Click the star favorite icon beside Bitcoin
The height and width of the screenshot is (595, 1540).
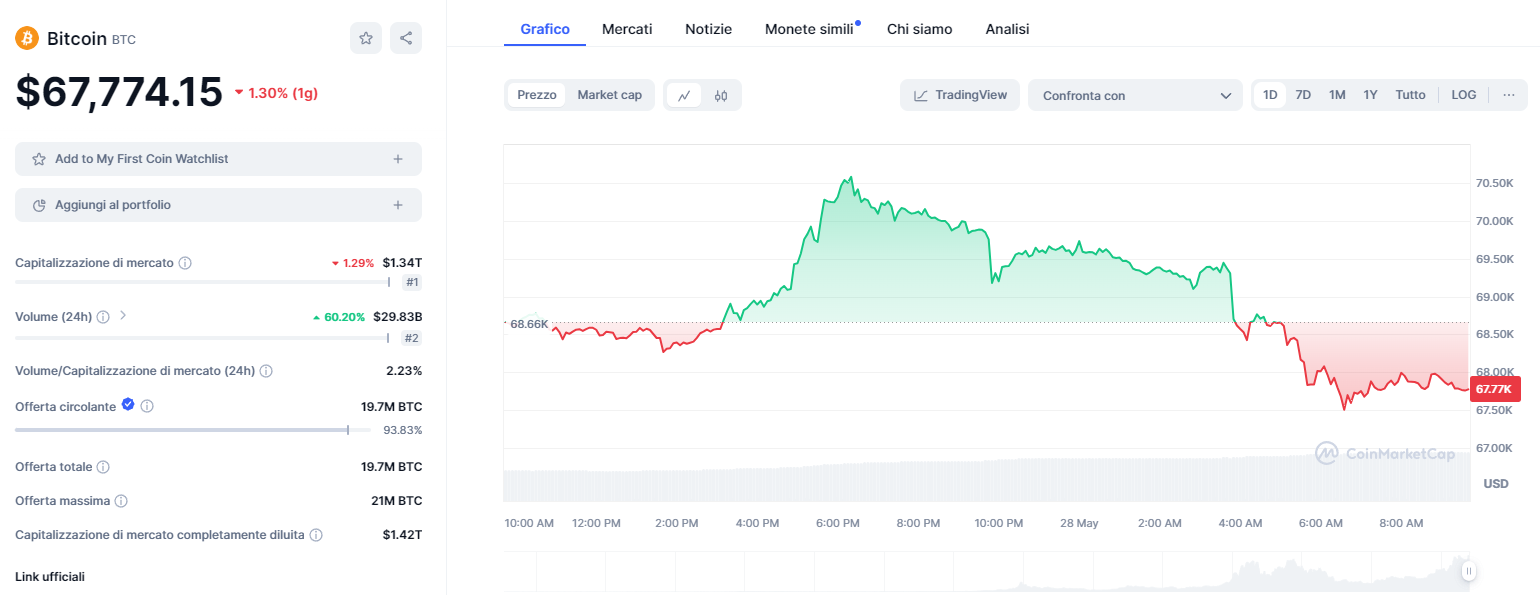(366, 38)
